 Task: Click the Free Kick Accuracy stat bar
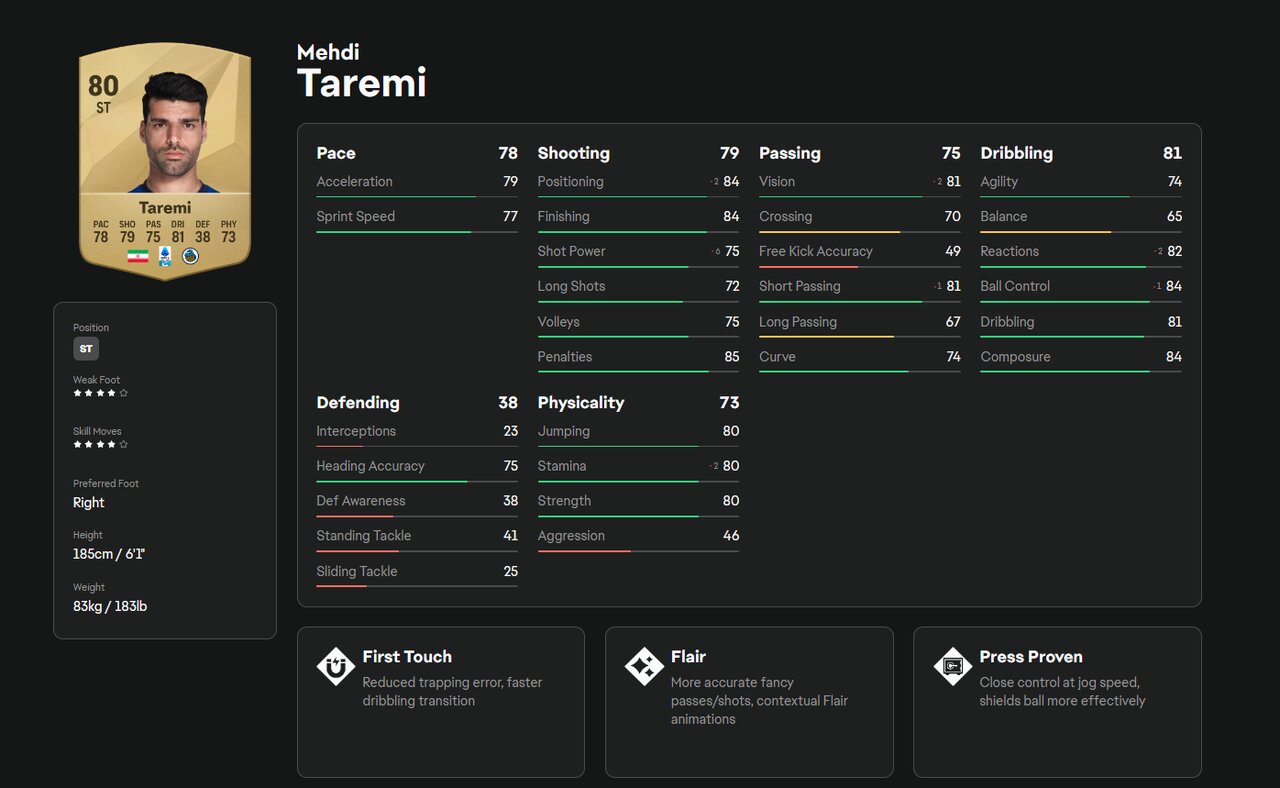pos(859,267)
